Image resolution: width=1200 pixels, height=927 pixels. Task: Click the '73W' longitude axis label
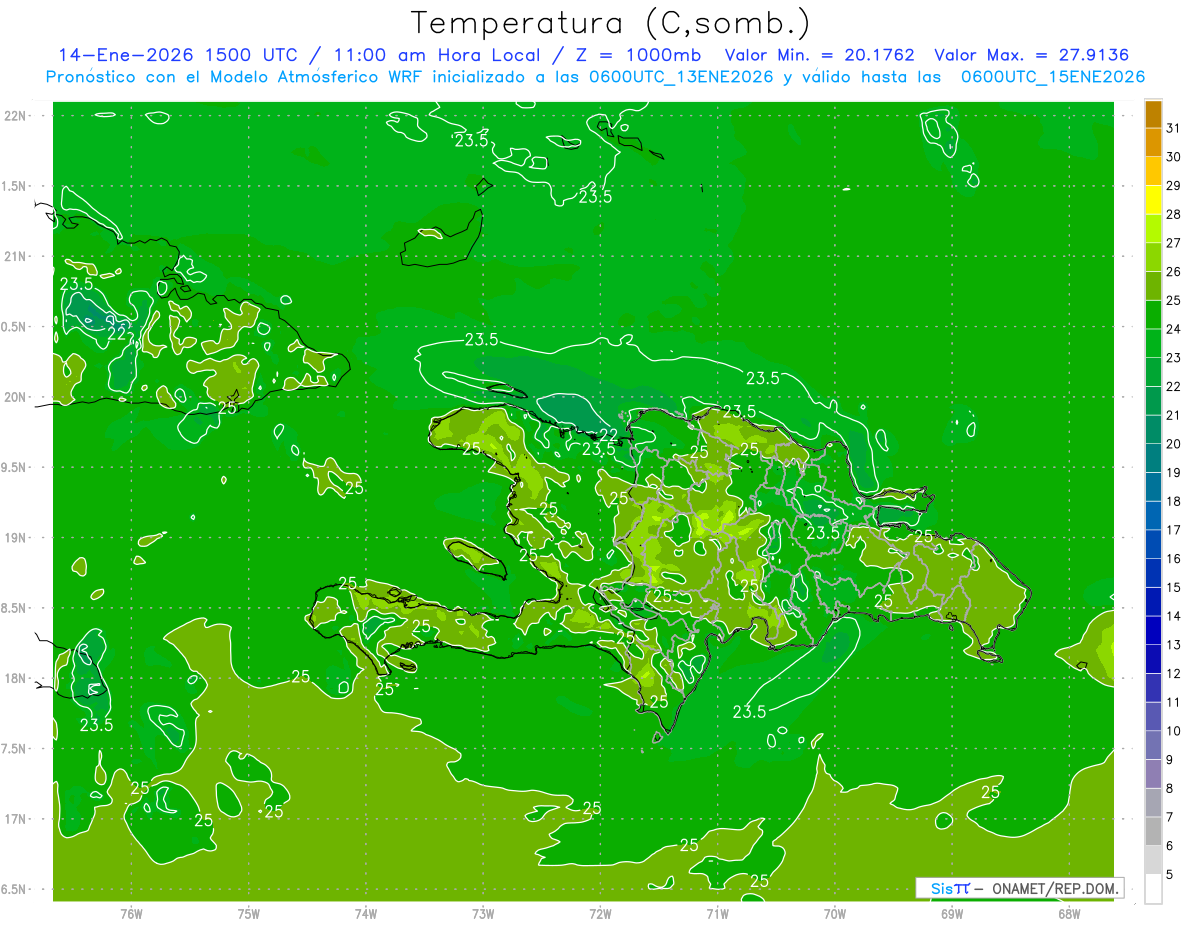483,913
